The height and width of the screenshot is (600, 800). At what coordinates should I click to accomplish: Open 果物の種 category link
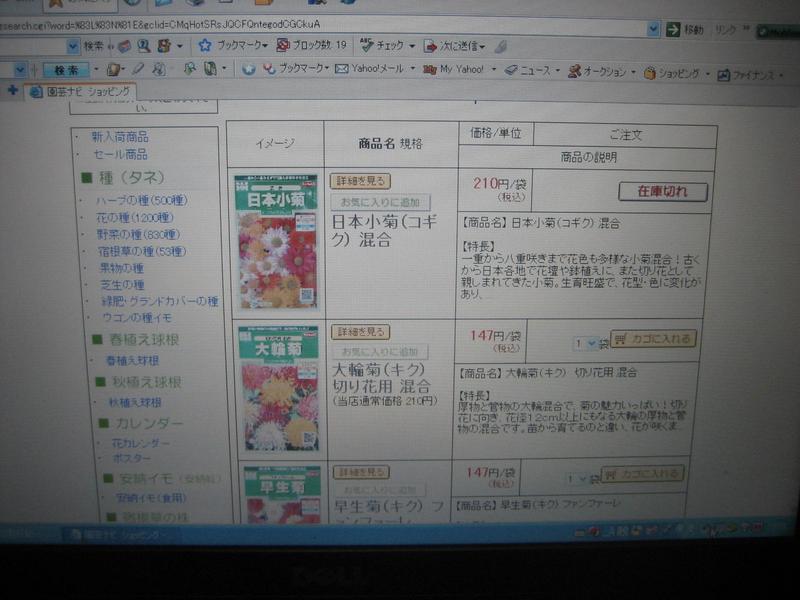click(121, 268)
